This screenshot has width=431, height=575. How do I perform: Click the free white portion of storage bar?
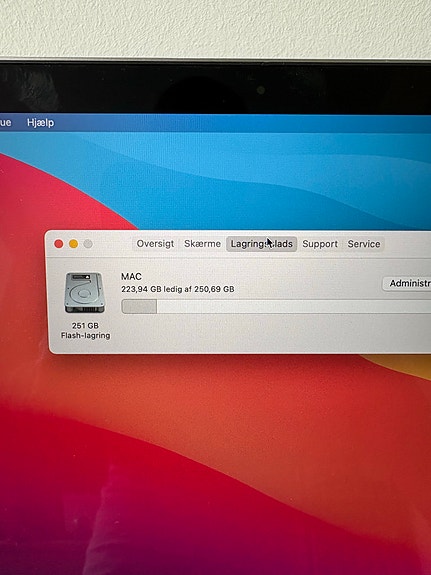[293, 307]
